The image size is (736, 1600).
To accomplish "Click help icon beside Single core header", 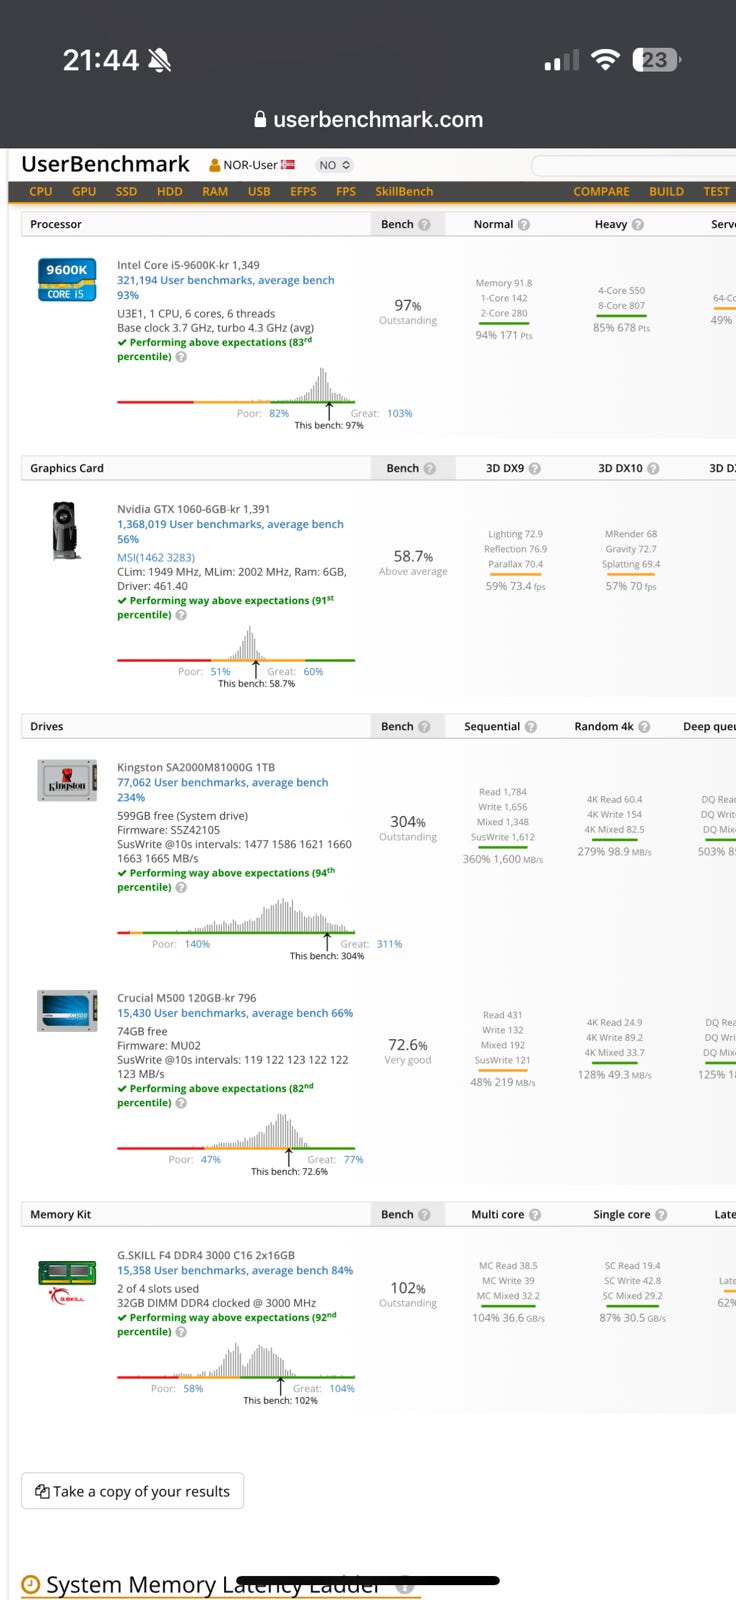I will coord(661,1214).
